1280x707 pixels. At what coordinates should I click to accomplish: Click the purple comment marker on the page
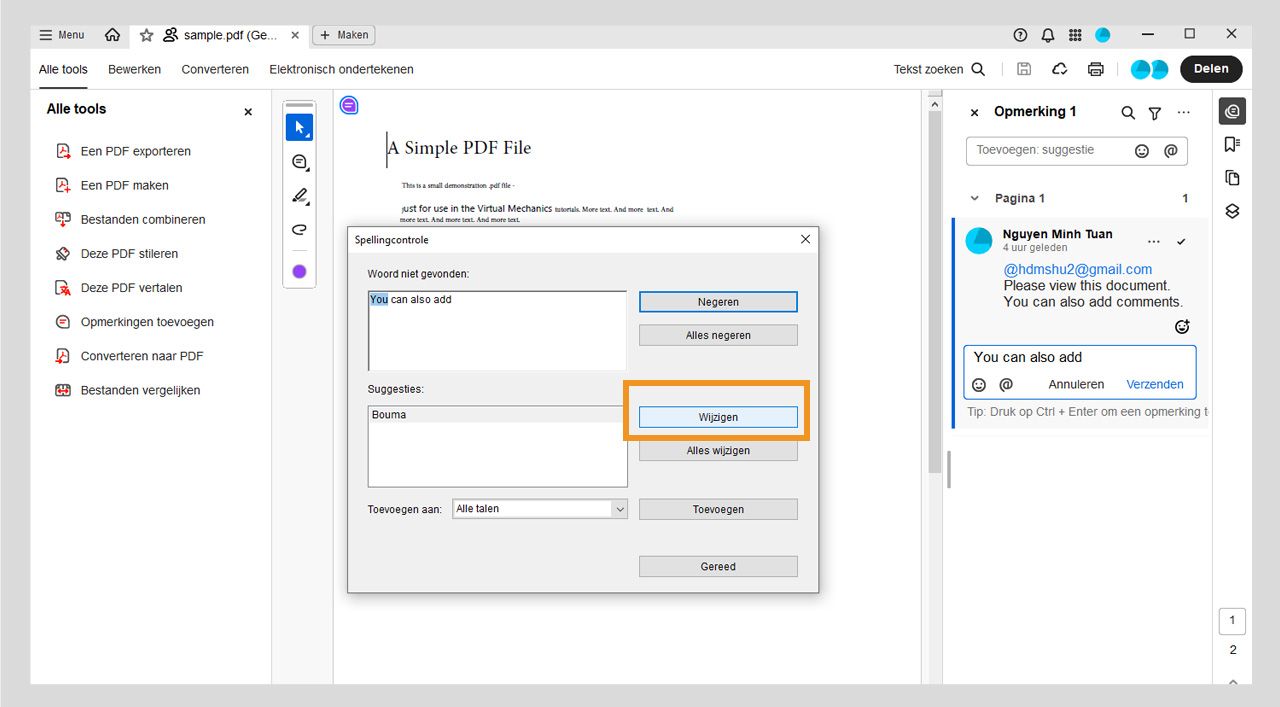[349, 105]
